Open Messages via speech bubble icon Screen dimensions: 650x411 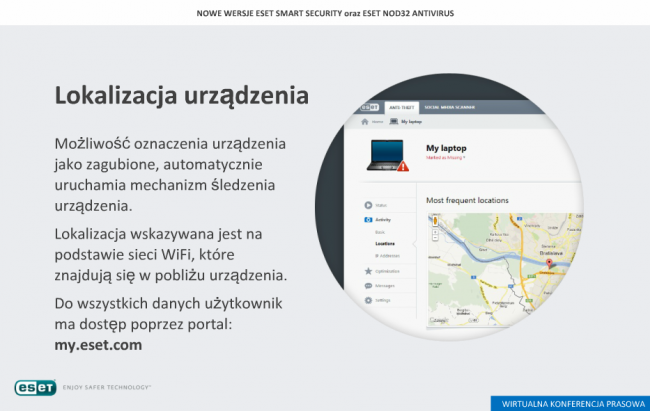pos(368,286)
